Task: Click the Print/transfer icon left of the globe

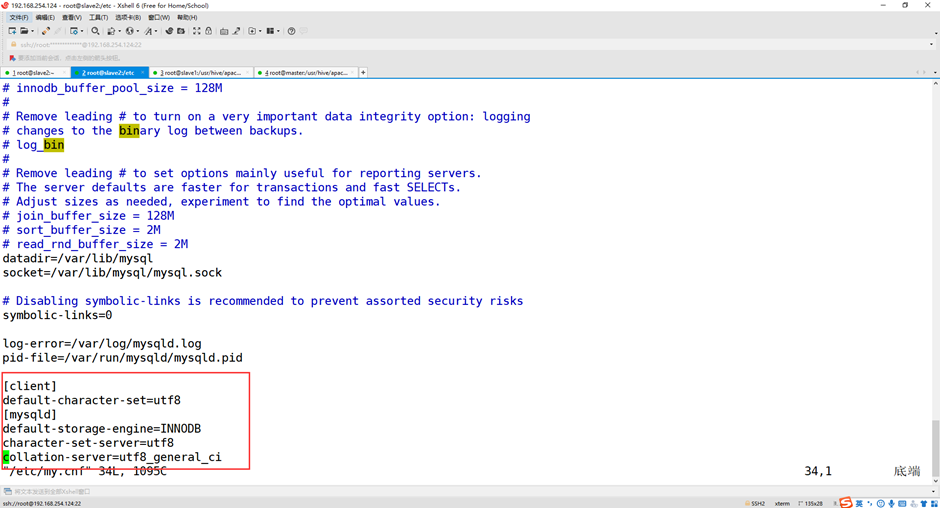Action: [x=112, y=31]
